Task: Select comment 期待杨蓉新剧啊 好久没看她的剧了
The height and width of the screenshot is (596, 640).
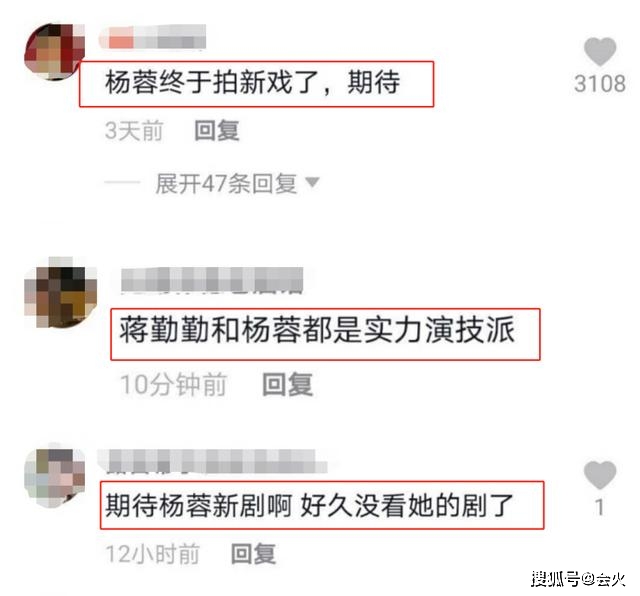Action: click(x=309, y=505)
